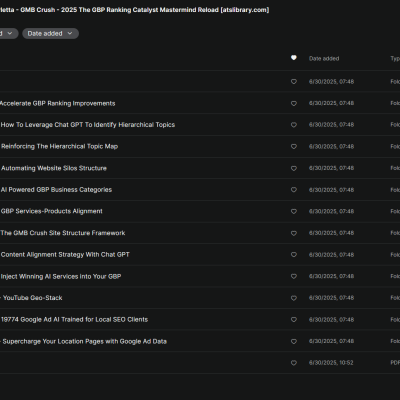Click heart on Supercharge Your Location Pages row
The width and height of the screenshot is (400, 400).
(x=294, y=341)
